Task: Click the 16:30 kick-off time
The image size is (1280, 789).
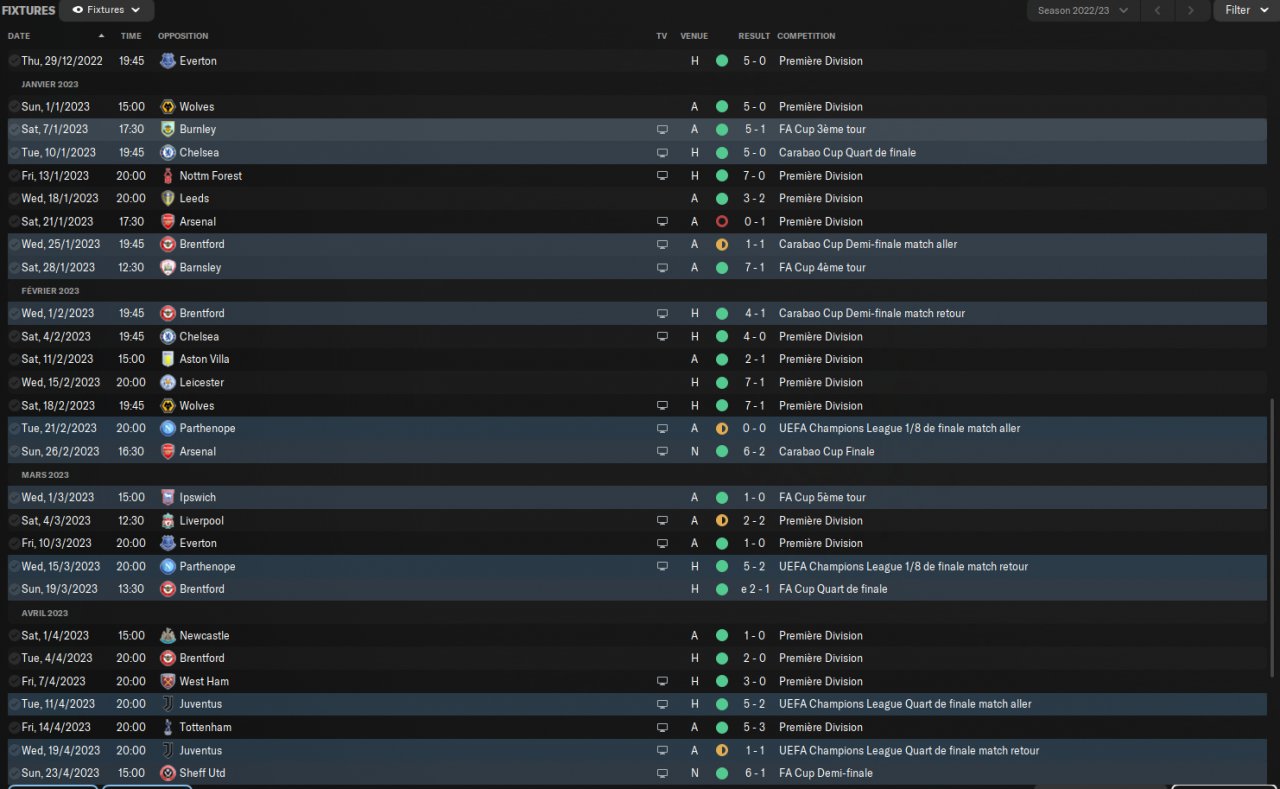Action: click(131, 452)
